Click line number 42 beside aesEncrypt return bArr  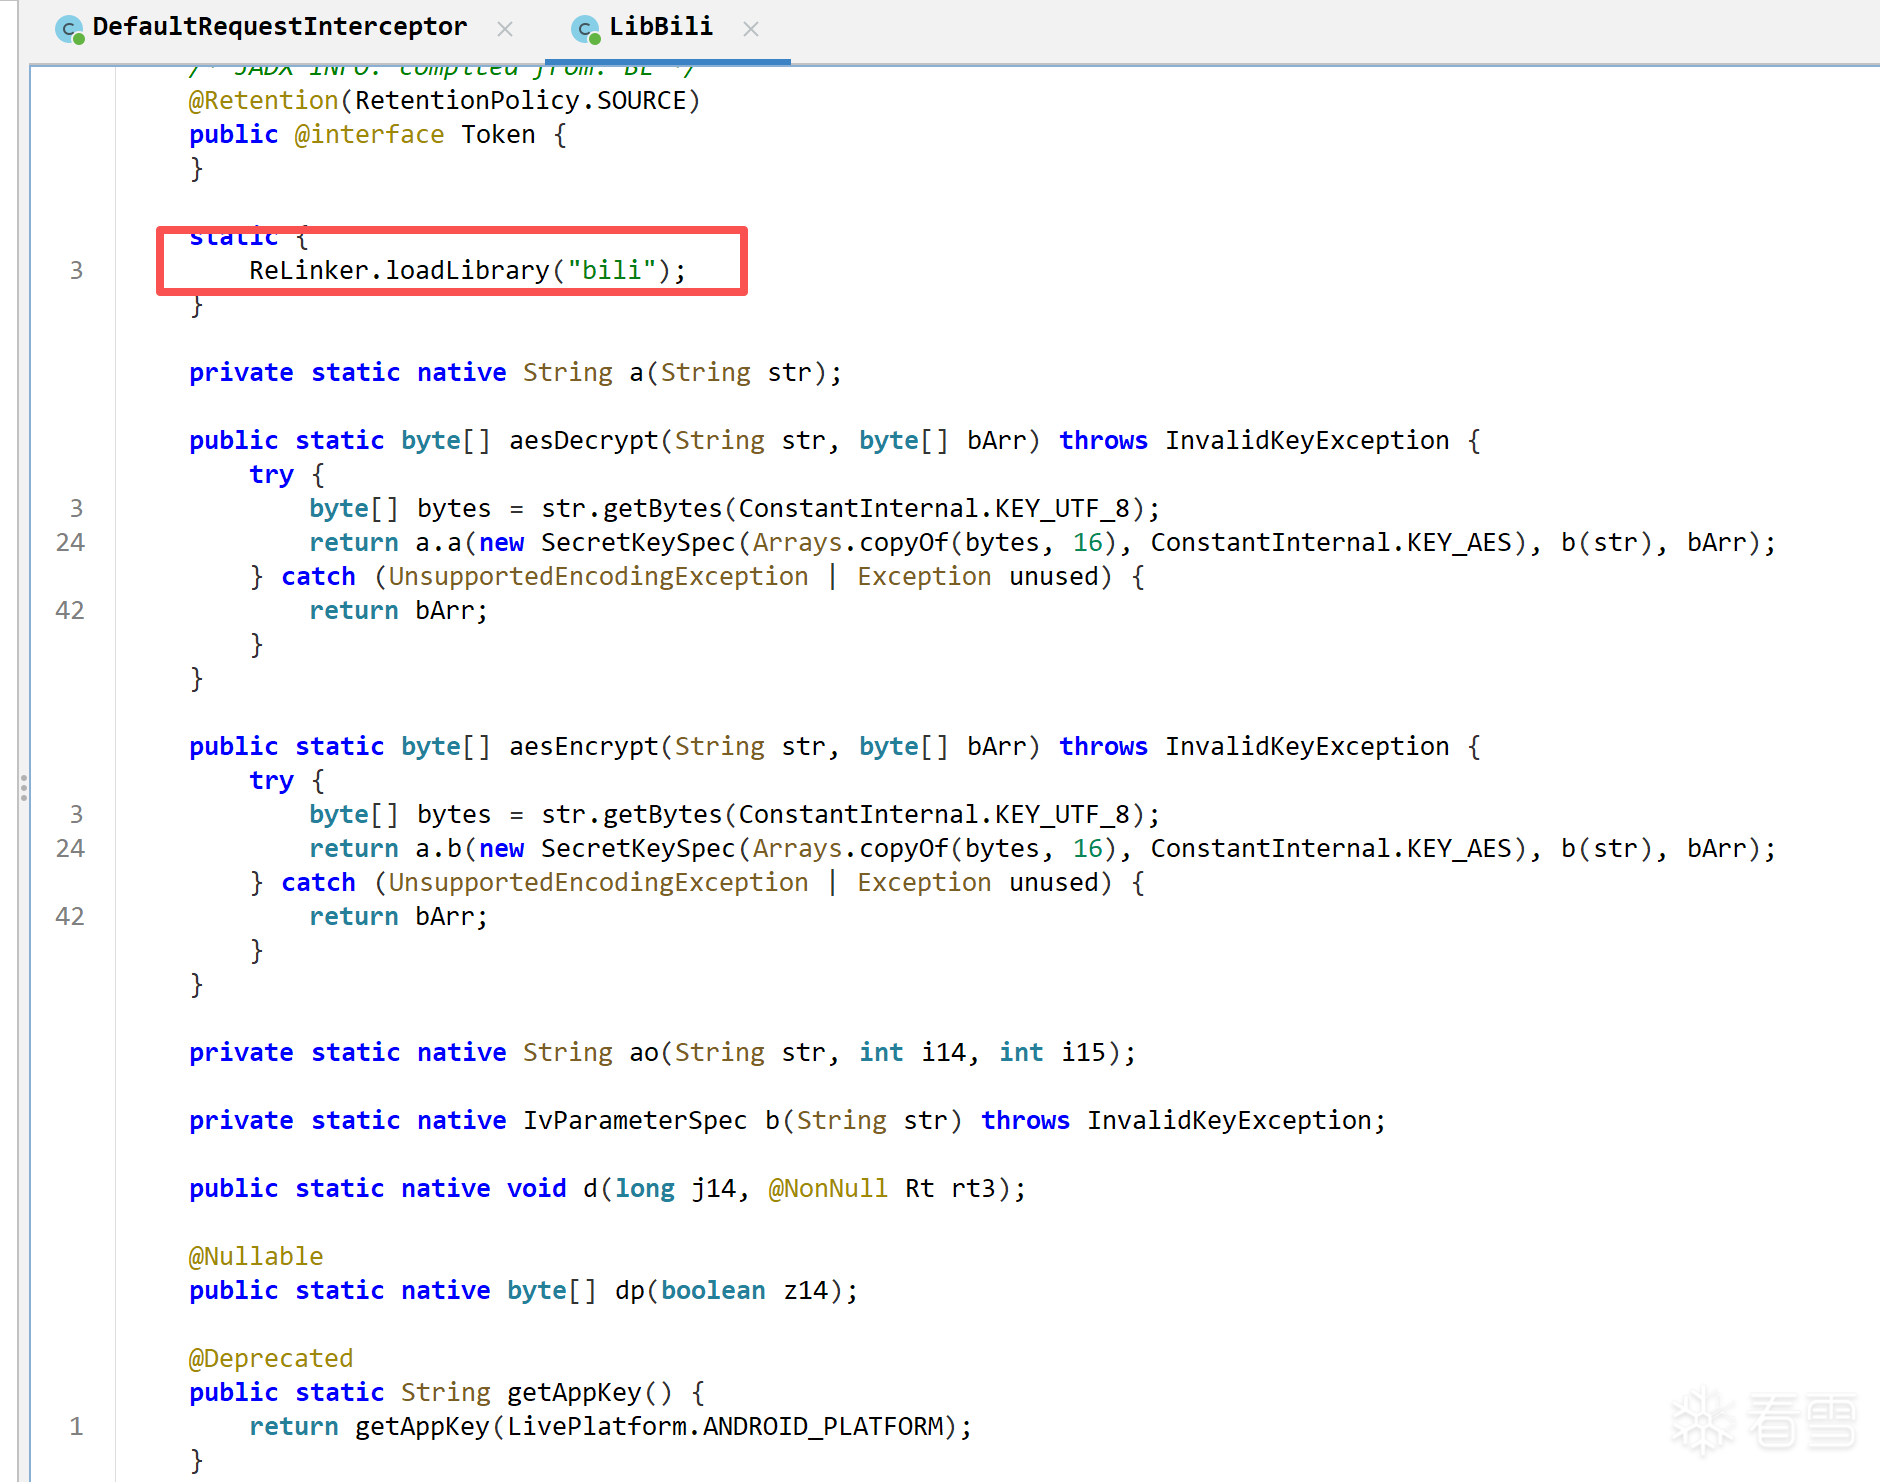click(70, 917)
